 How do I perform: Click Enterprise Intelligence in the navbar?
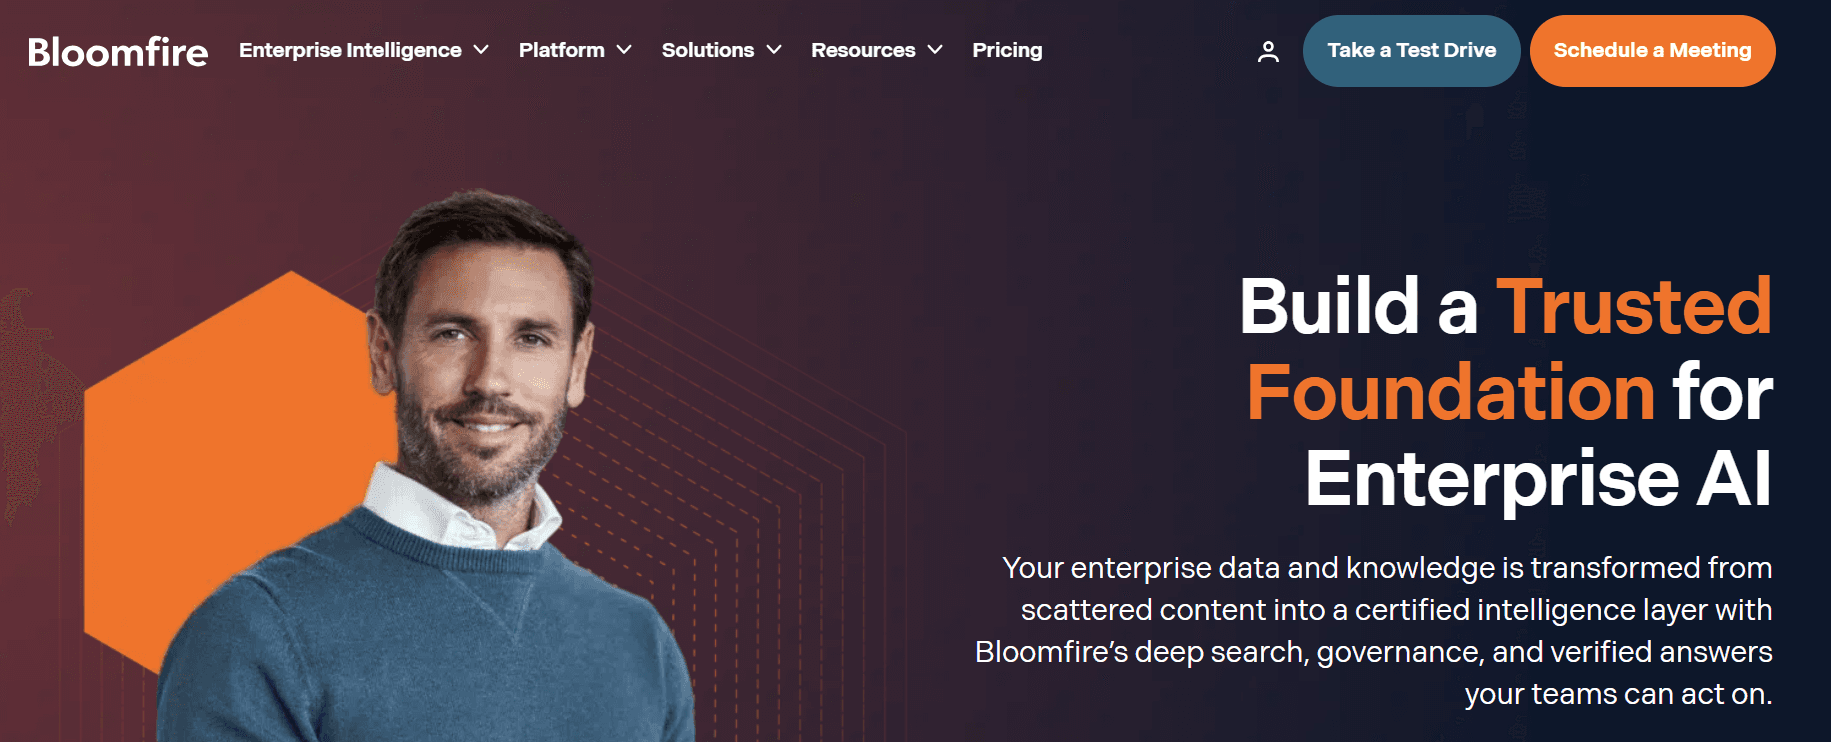(349, 50)
